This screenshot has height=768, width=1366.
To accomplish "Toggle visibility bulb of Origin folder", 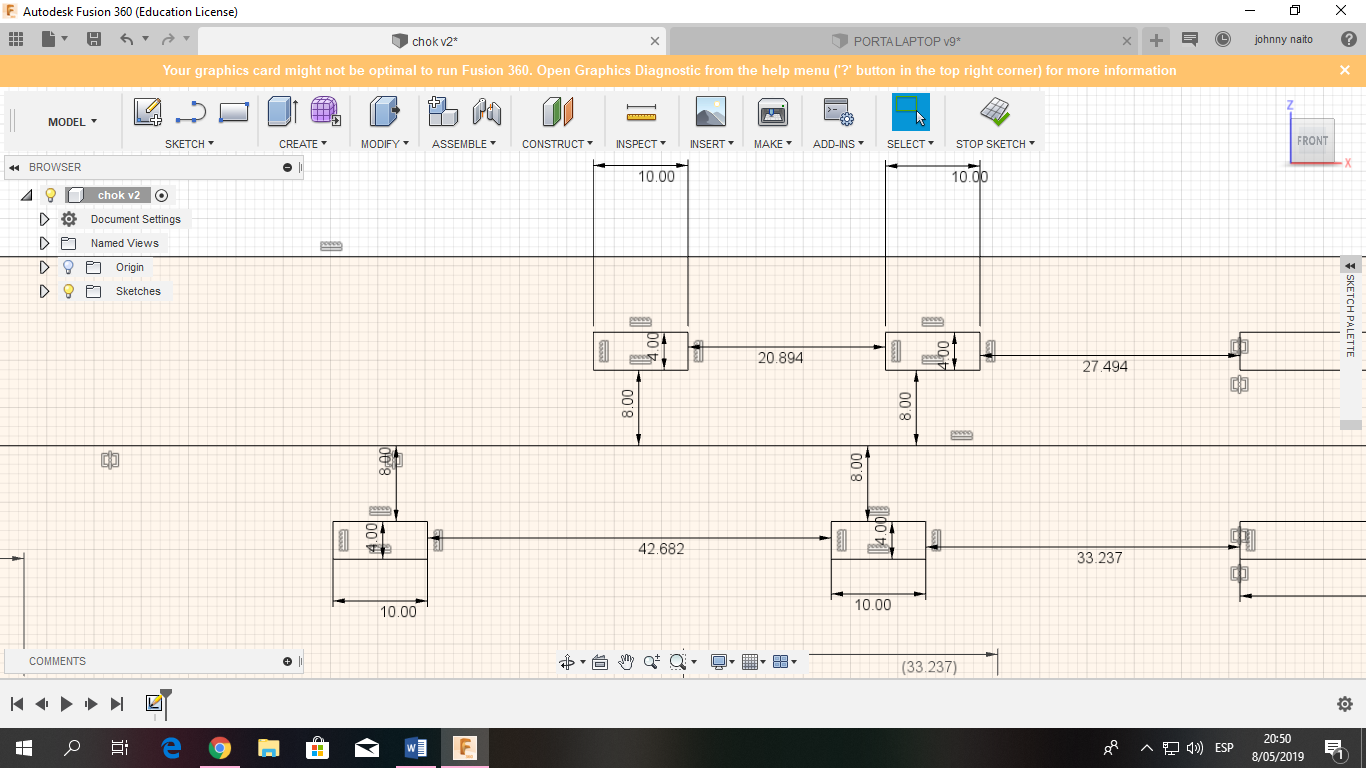I will [x=68, y=267].
